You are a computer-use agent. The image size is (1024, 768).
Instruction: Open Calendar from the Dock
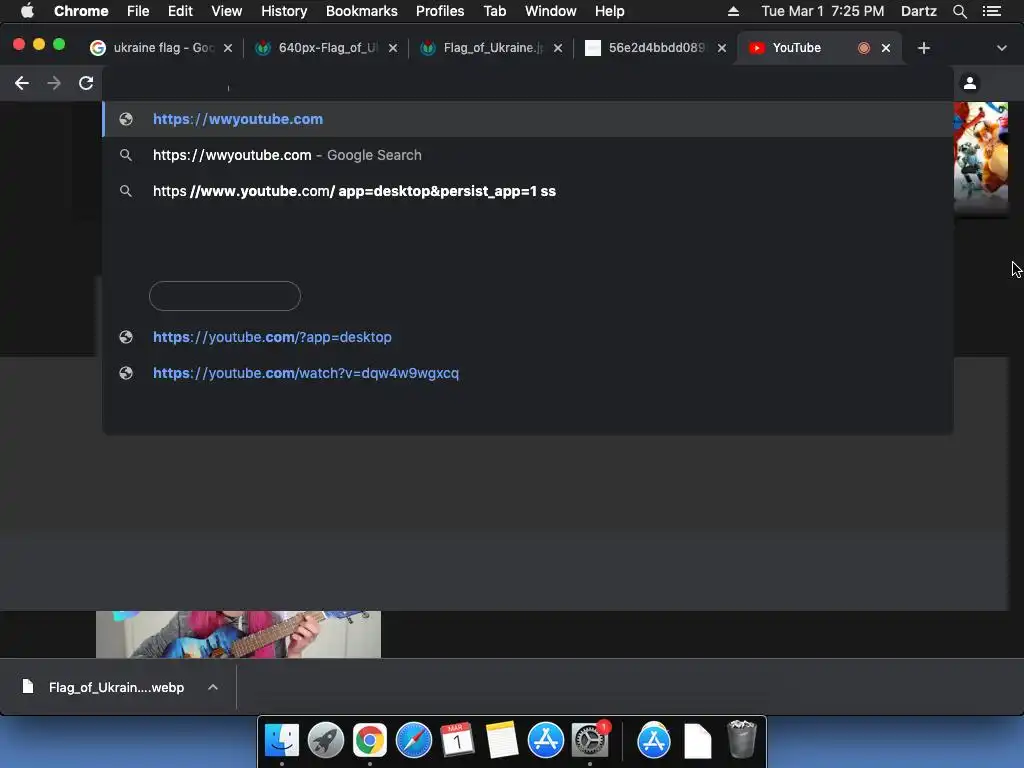pyautogui.click(x=458, y=741)
